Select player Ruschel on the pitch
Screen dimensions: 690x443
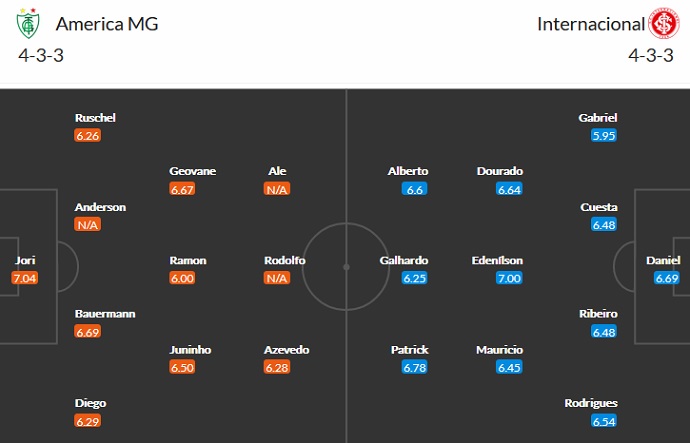(x=95, y=117)
